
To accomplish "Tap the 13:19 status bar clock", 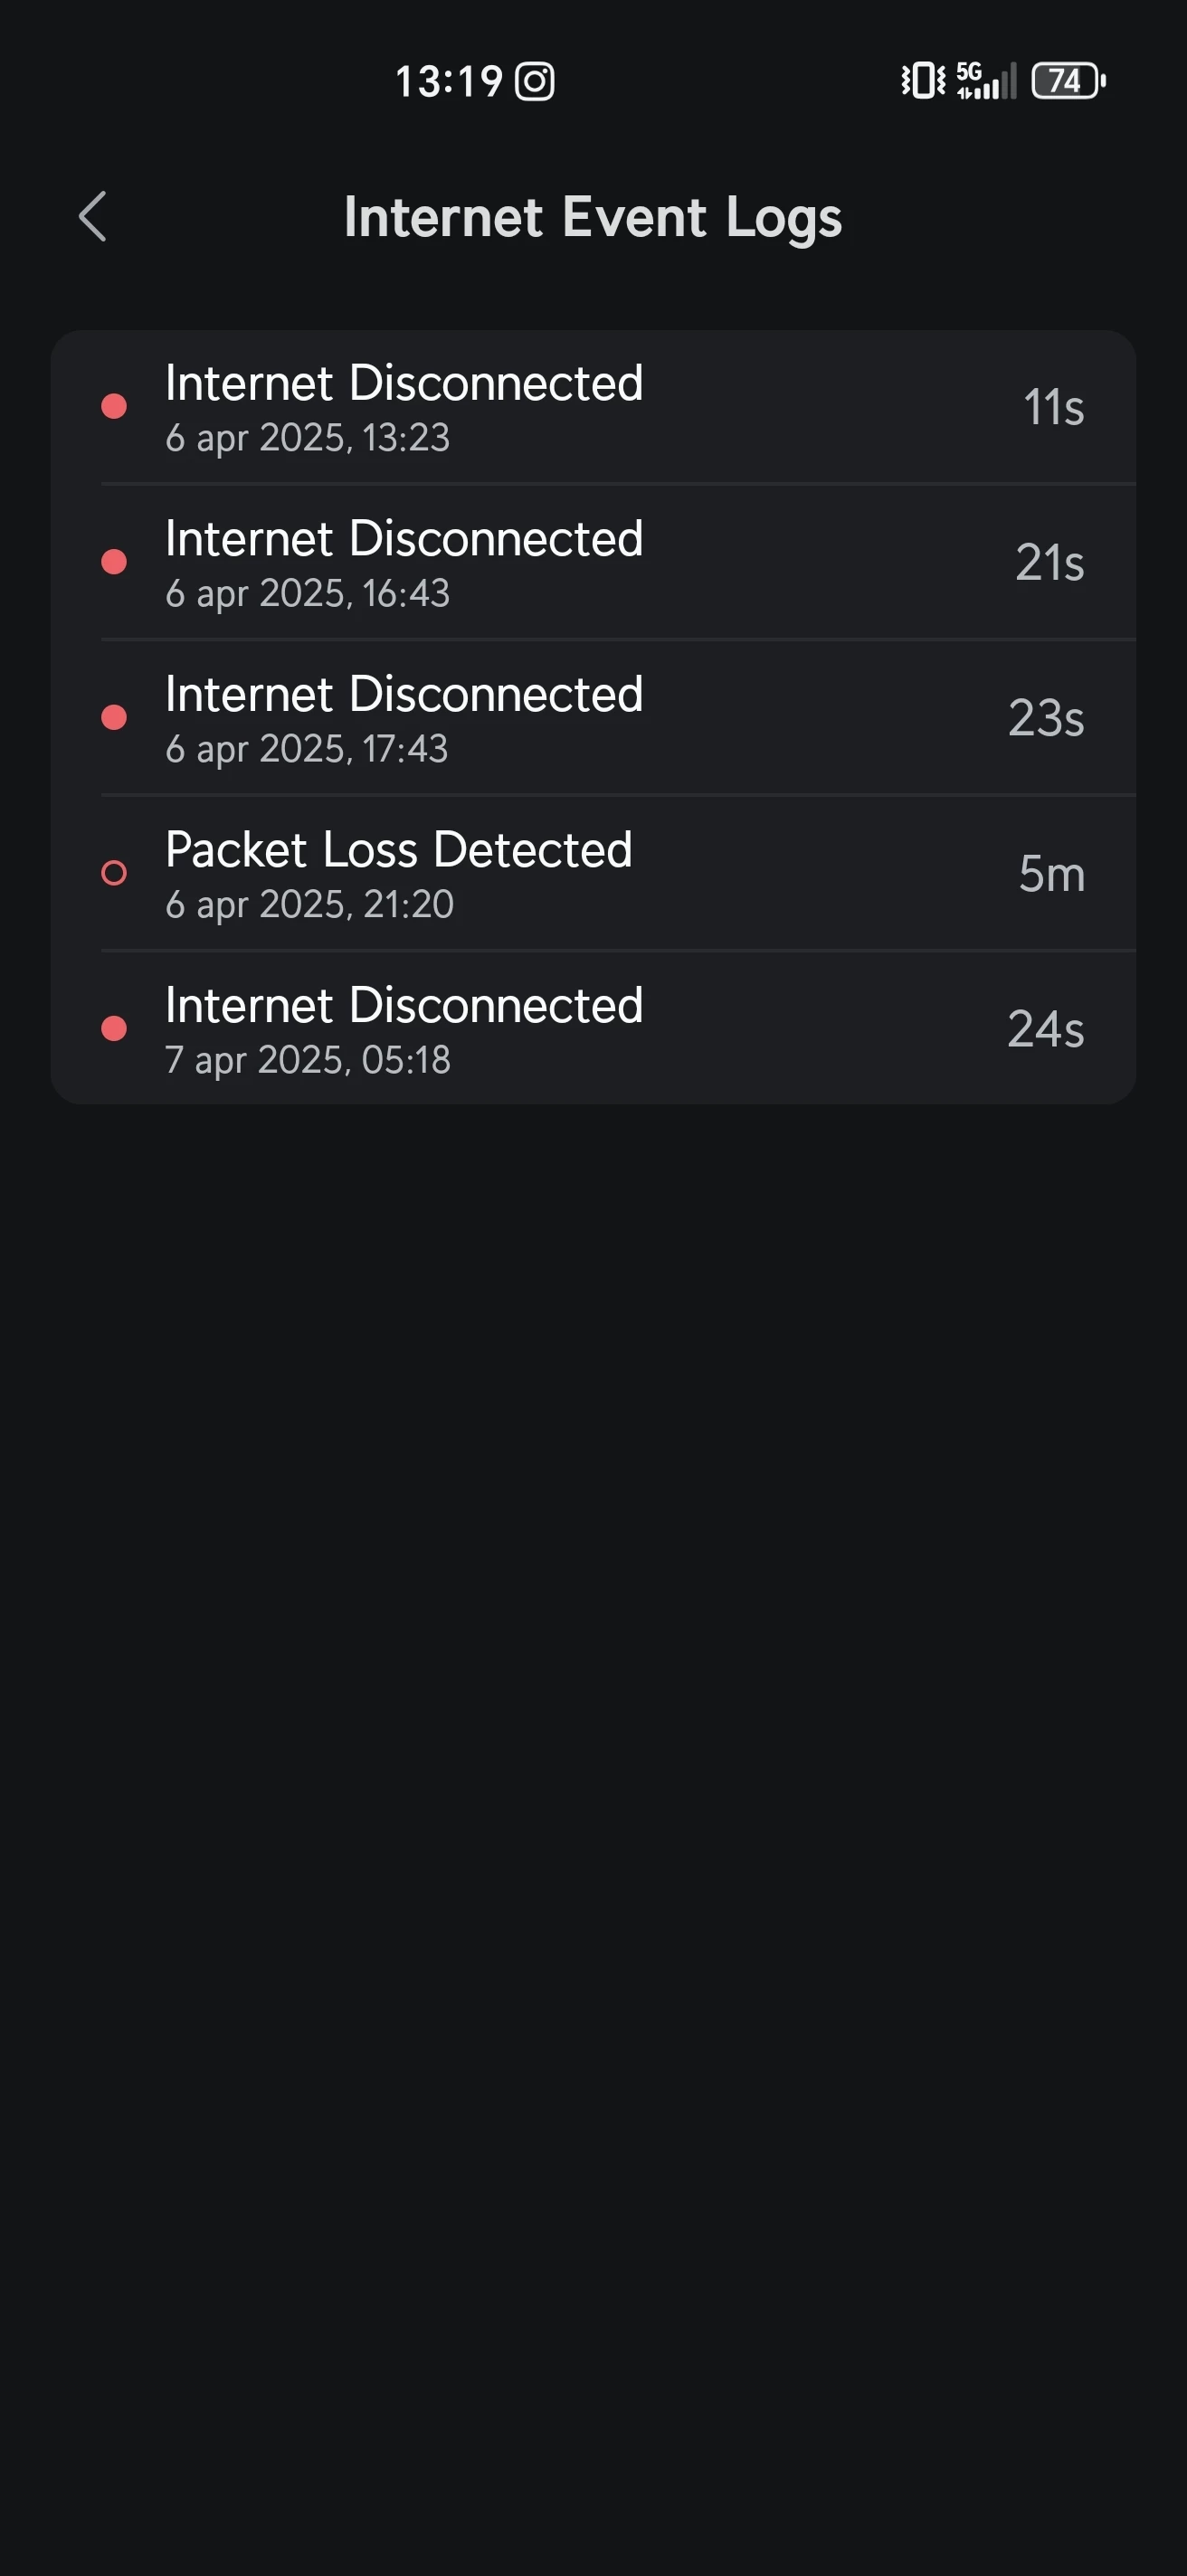I will pos(448,81).
